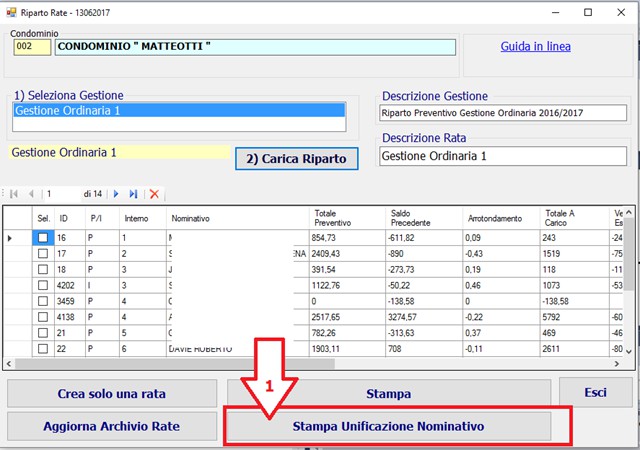This screenshot has width=640, height=450.
Task: Click the condominio code field 002
Action: click(32, 47)
